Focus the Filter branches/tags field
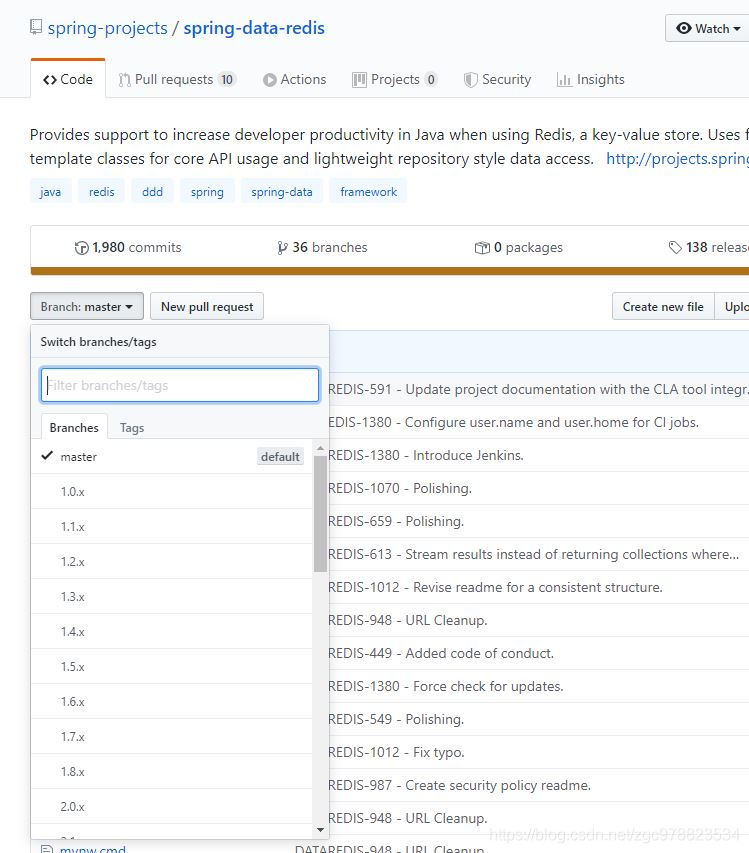This screenshot has height=853, width=749. coord(180,385)
